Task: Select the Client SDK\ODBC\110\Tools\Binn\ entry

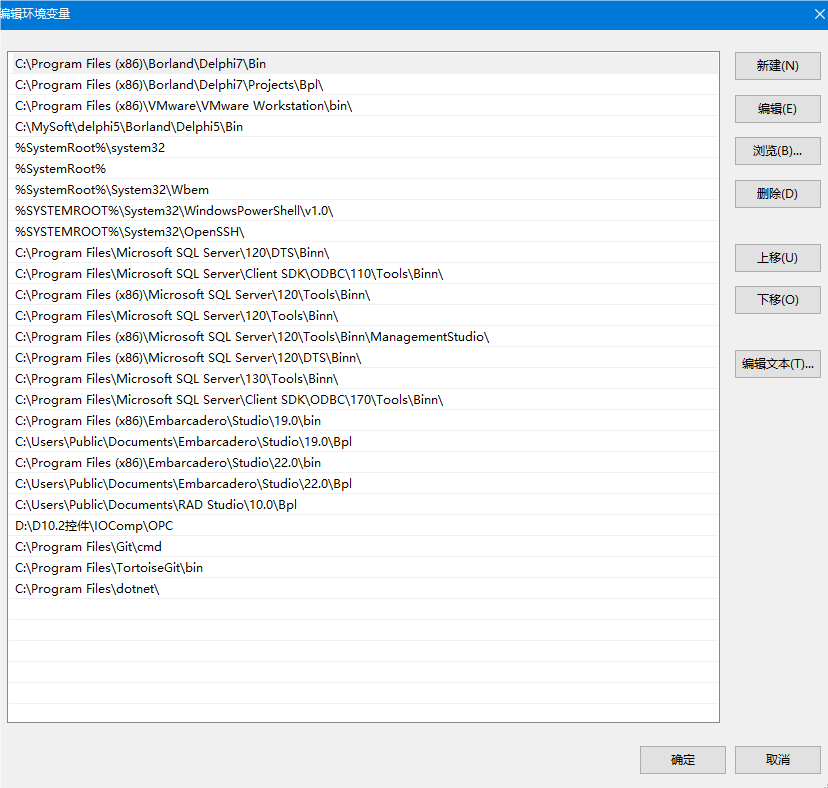Action: pyautogui.click(x=363, y=274)
